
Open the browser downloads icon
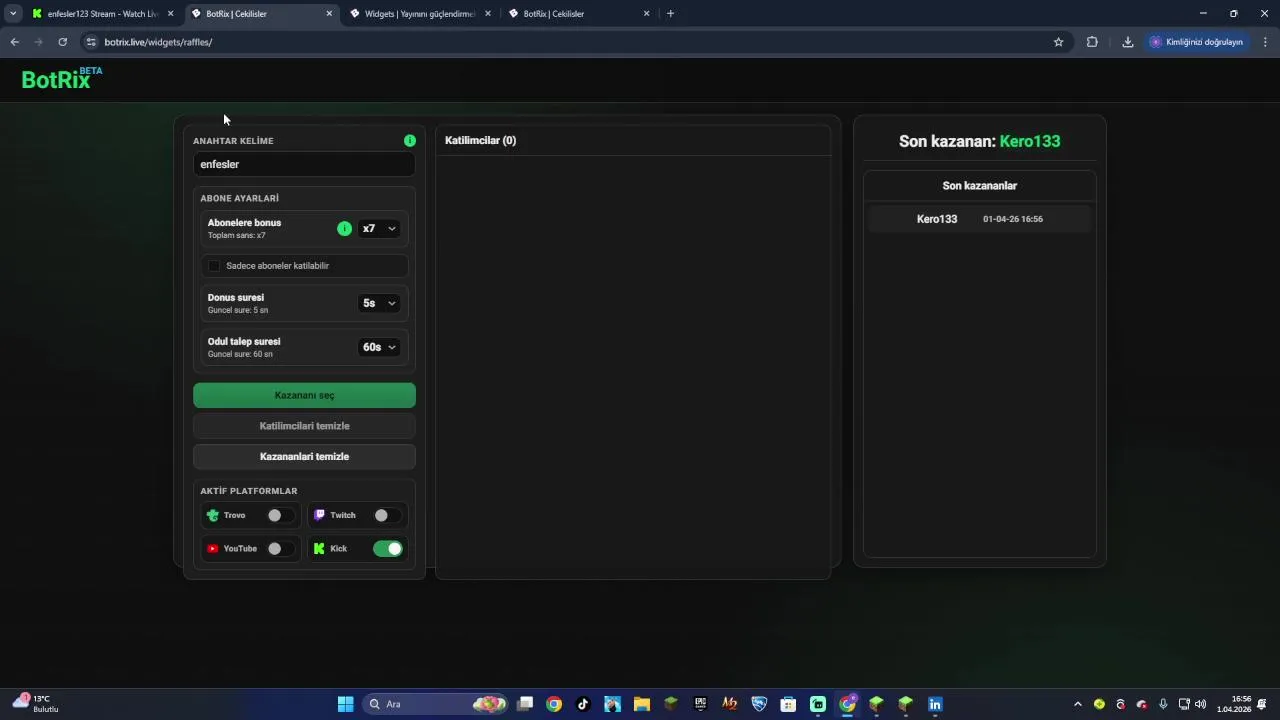point(1128,42)
